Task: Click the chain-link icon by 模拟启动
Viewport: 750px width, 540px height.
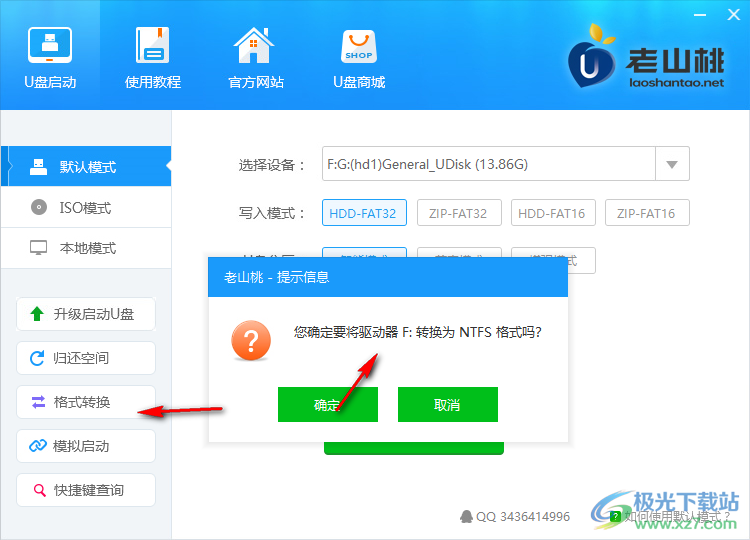Action: pyautogui.click(x=38, y=446)
